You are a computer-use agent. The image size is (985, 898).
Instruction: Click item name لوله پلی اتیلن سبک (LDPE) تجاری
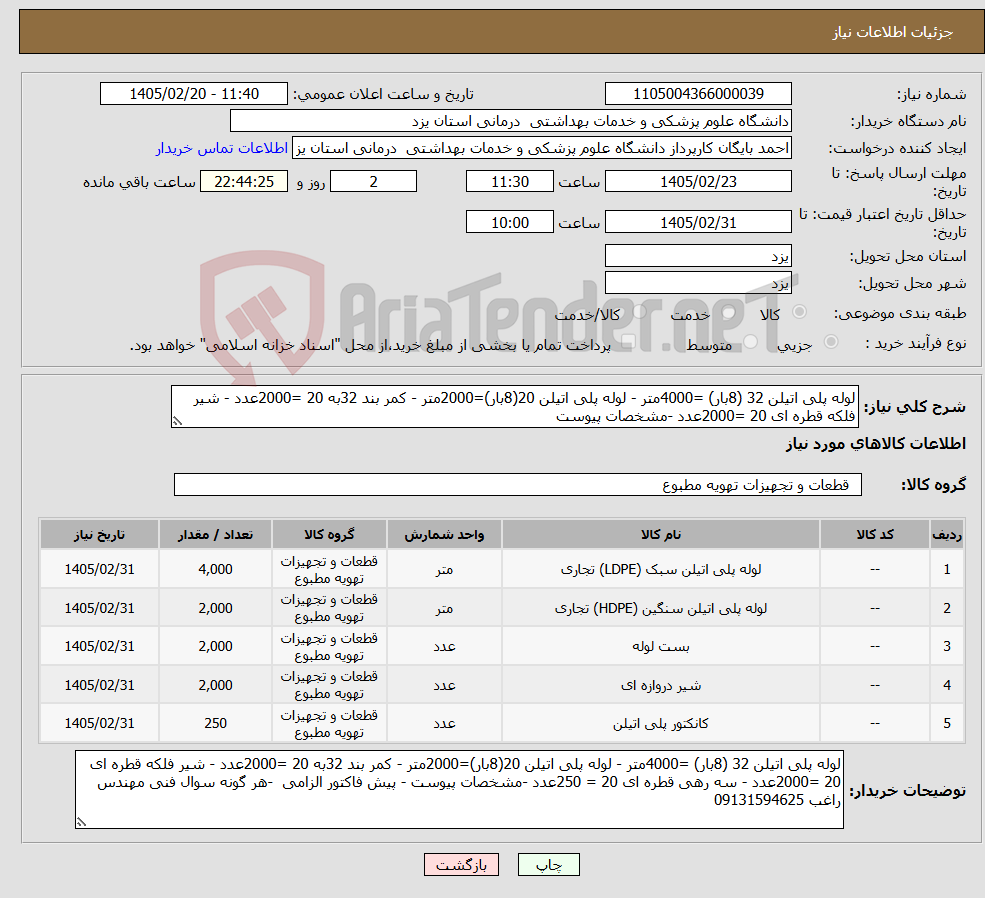pos(660,570)
